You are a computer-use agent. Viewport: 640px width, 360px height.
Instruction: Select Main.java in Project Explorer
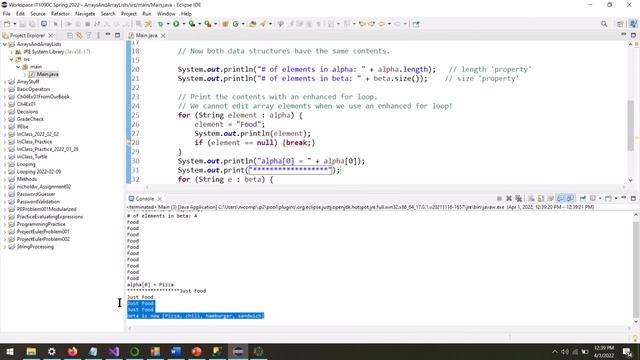click(47, 74)
